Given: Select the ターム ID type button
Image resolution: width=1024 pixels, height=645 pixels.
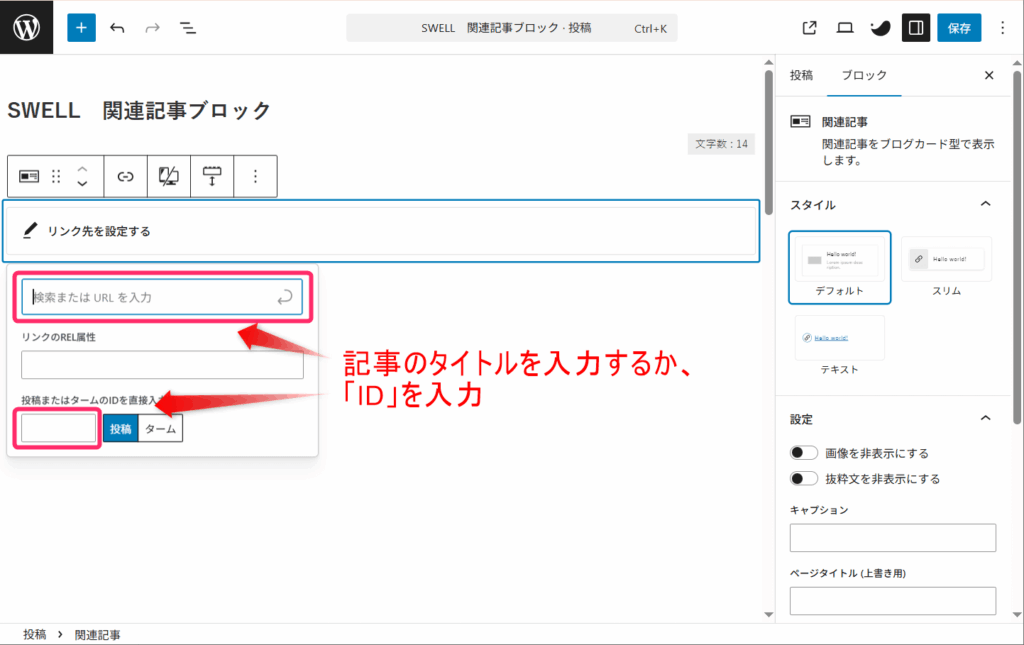Looking at the screenshot, I should point(161,429).
